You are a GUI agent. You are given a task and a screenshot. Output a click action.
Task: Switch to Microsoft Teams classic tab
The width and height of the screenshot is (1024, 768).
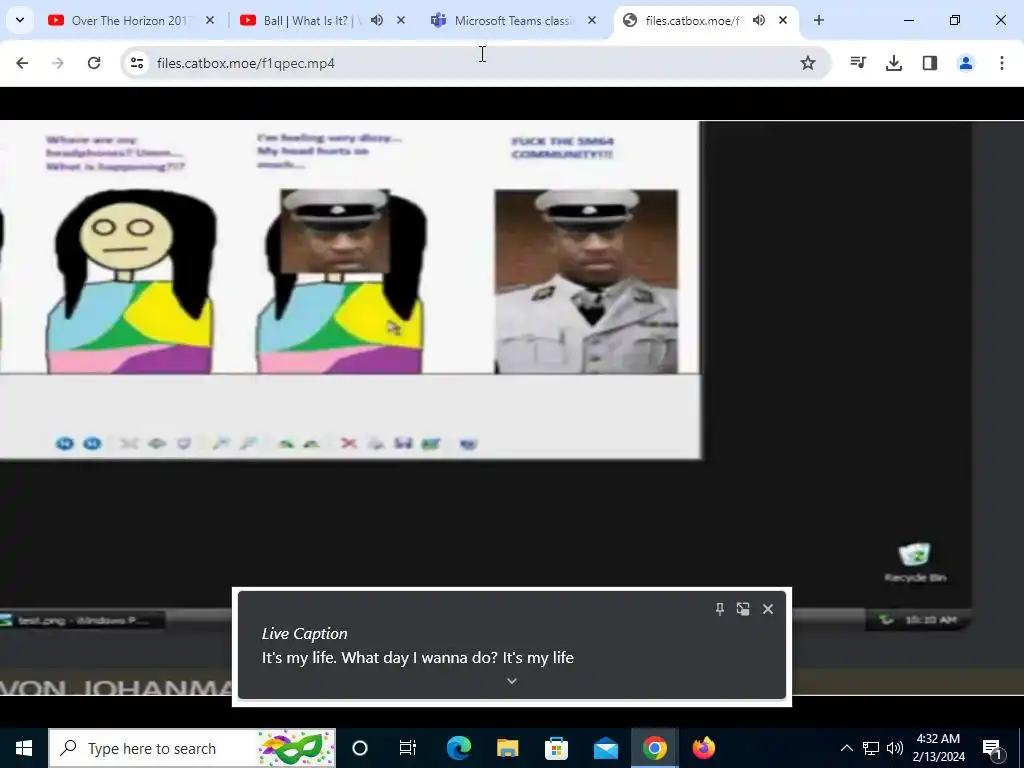[x=514, y=21]
